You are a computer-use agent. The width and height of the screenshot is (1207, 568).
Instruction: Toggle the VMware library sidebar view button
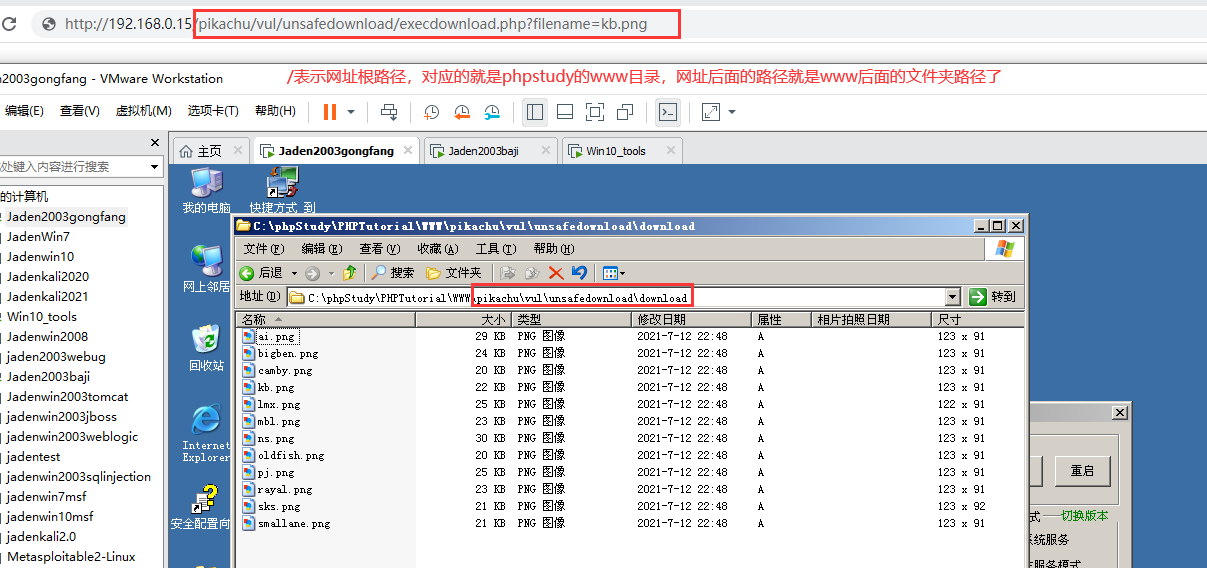click(x=535, y=112)
